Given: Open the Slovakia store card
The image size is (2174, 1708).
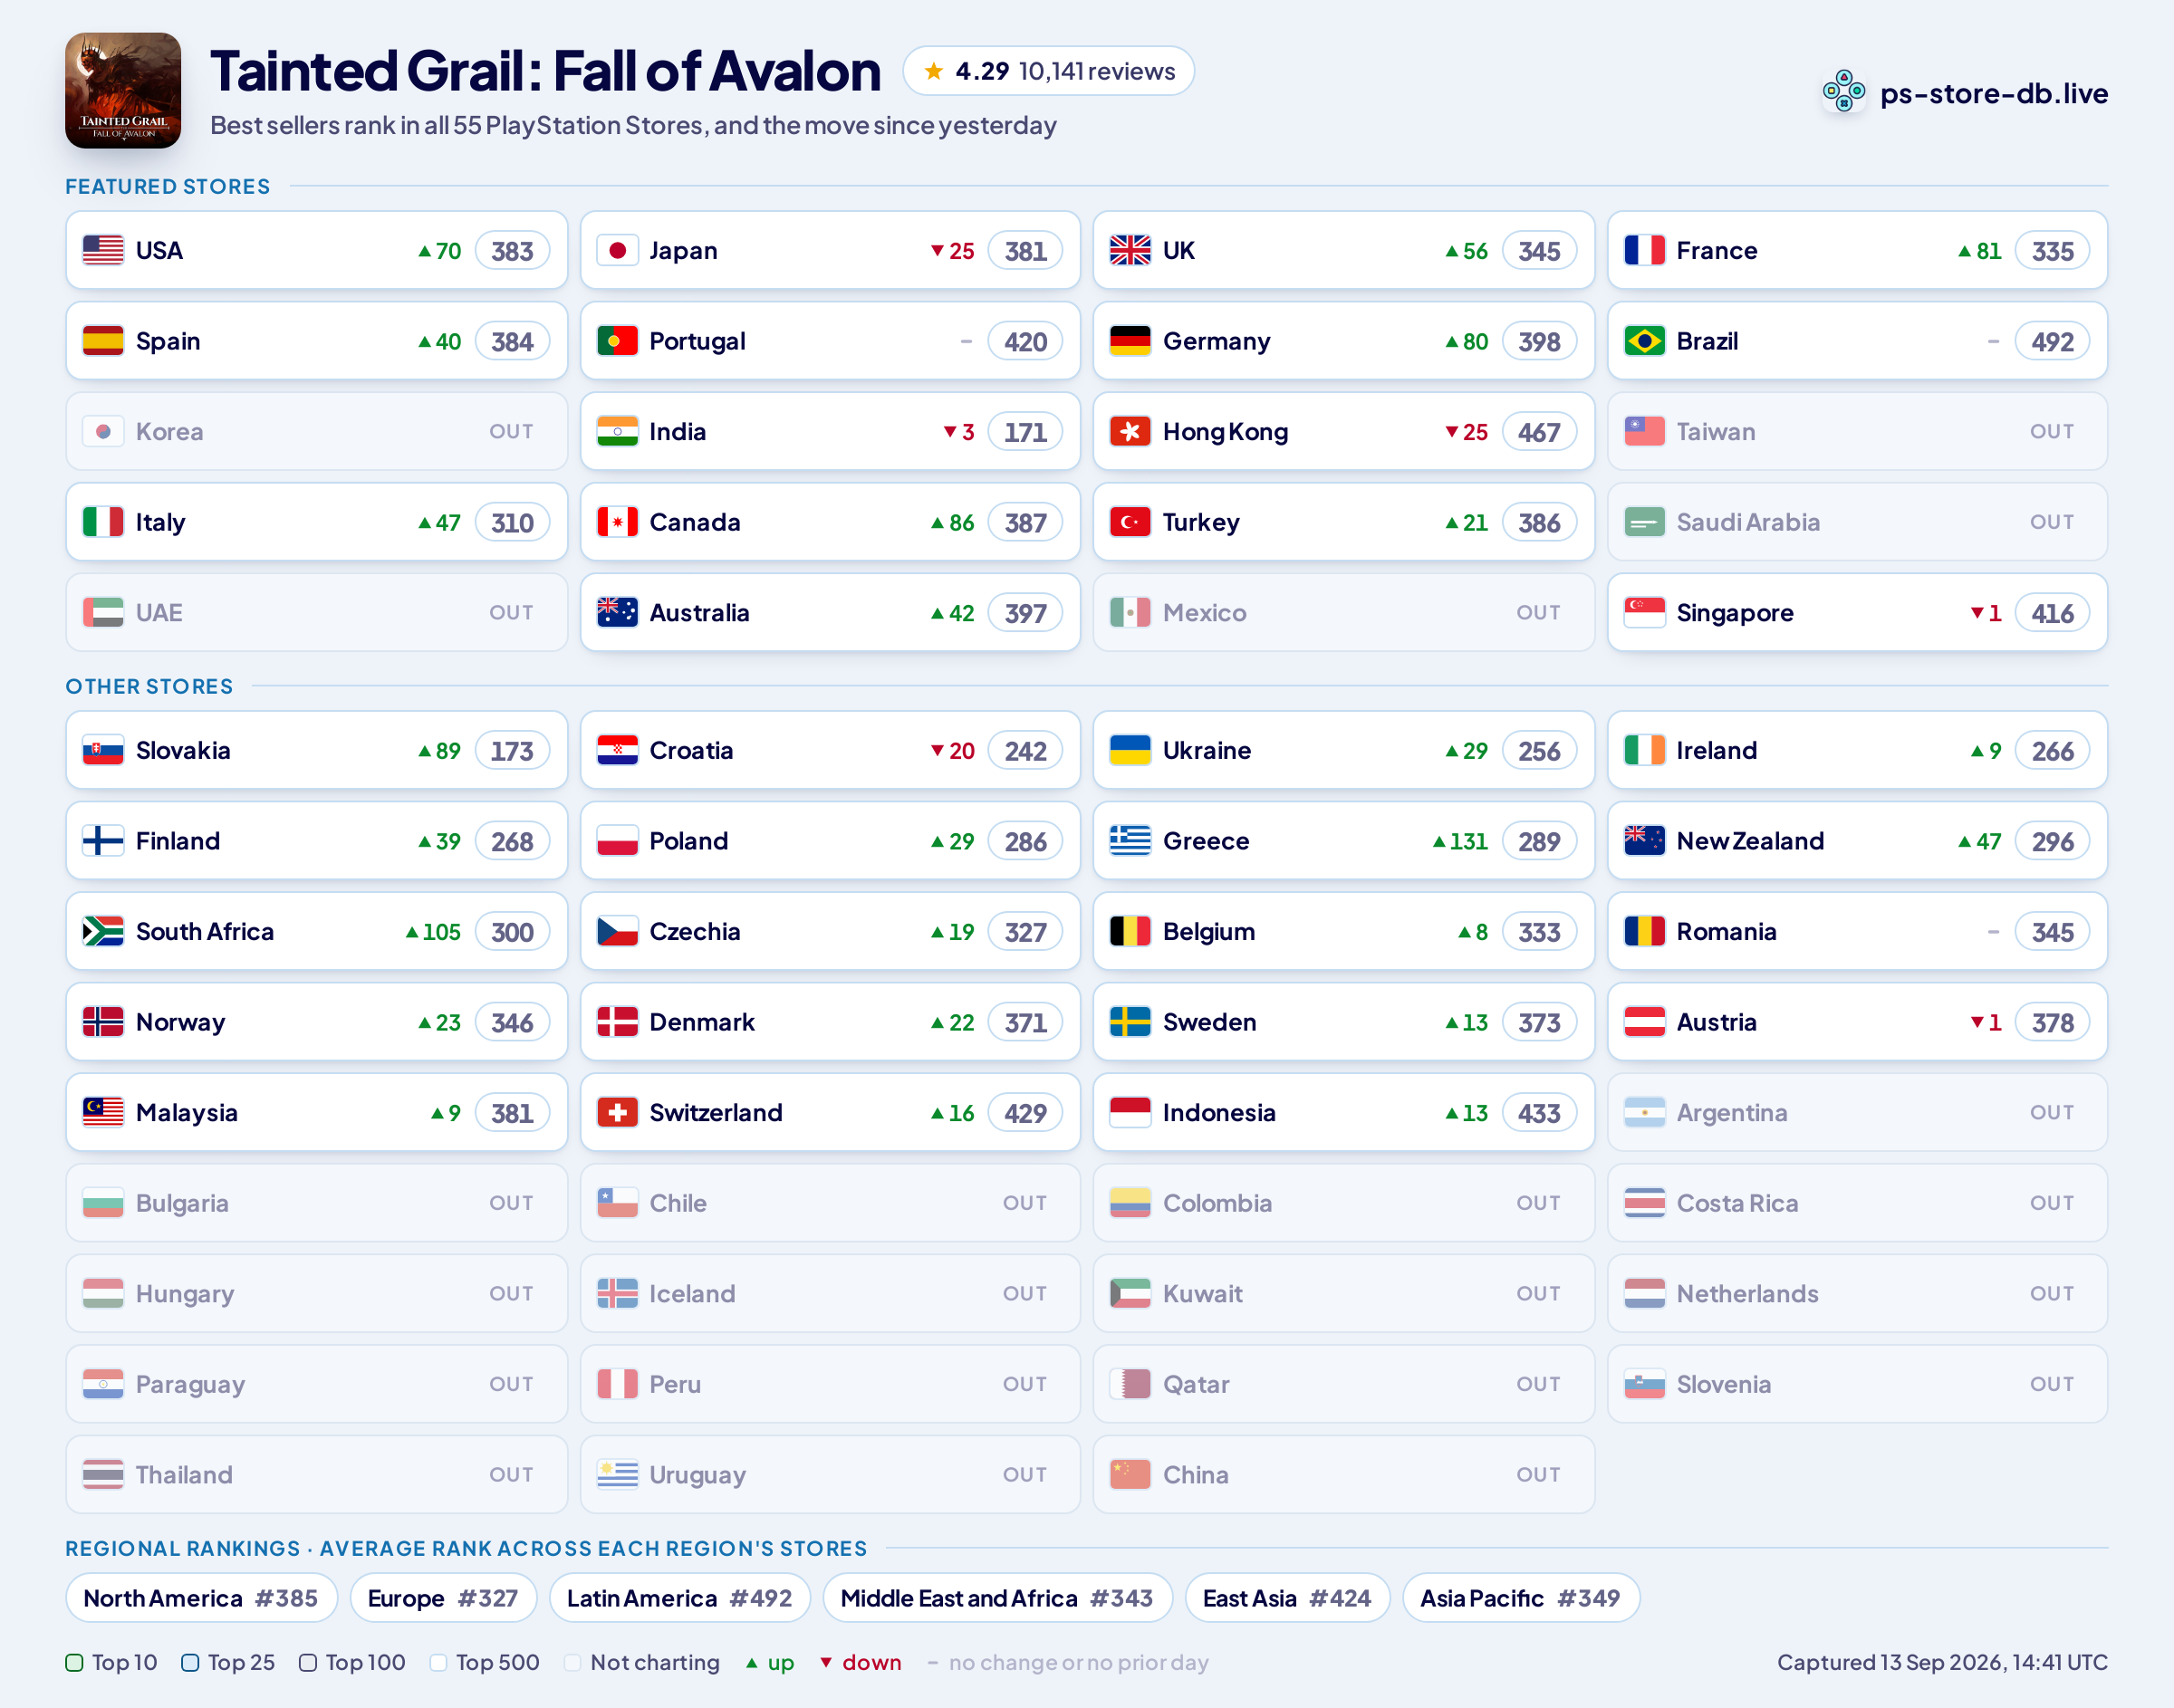Looking at the screenshot, I should pyautogui.click(x=316, y=750).
